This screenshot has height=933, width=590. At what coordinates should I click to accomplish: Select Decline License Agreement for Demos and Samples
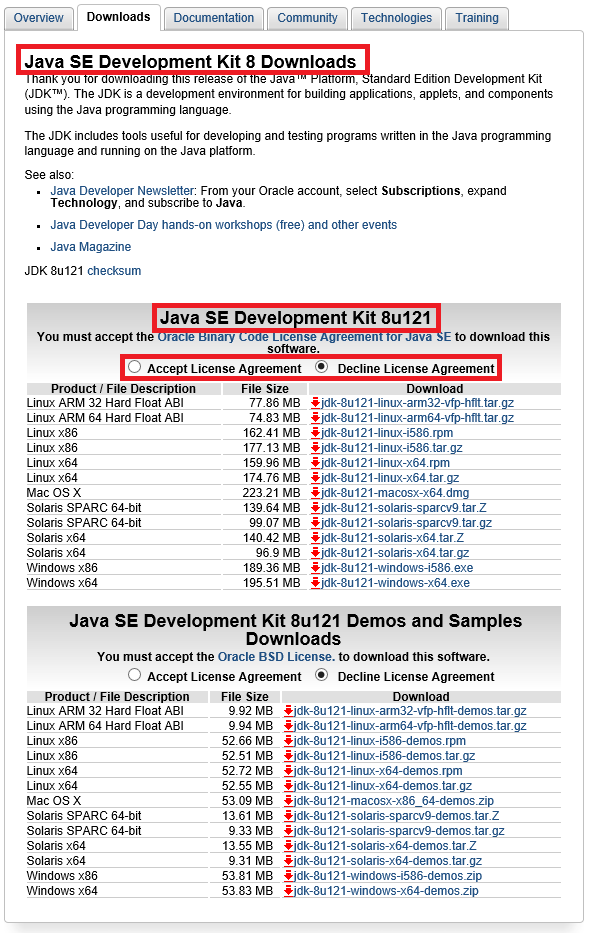click(x=322, y=675)
